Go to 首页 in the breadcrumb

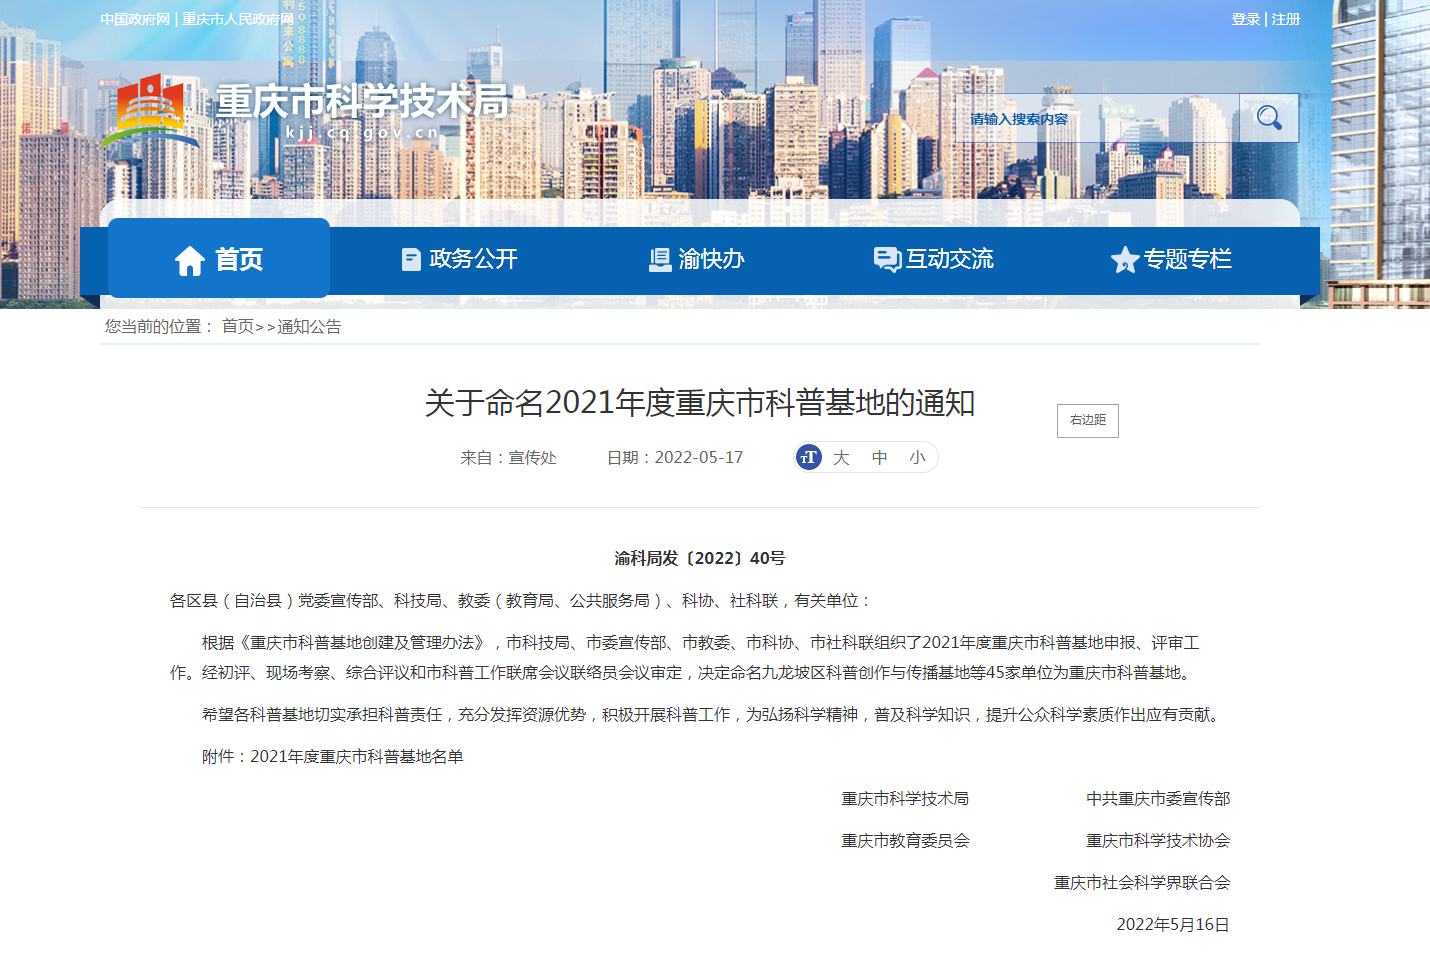pyautogui.click(x=237, y=326)
